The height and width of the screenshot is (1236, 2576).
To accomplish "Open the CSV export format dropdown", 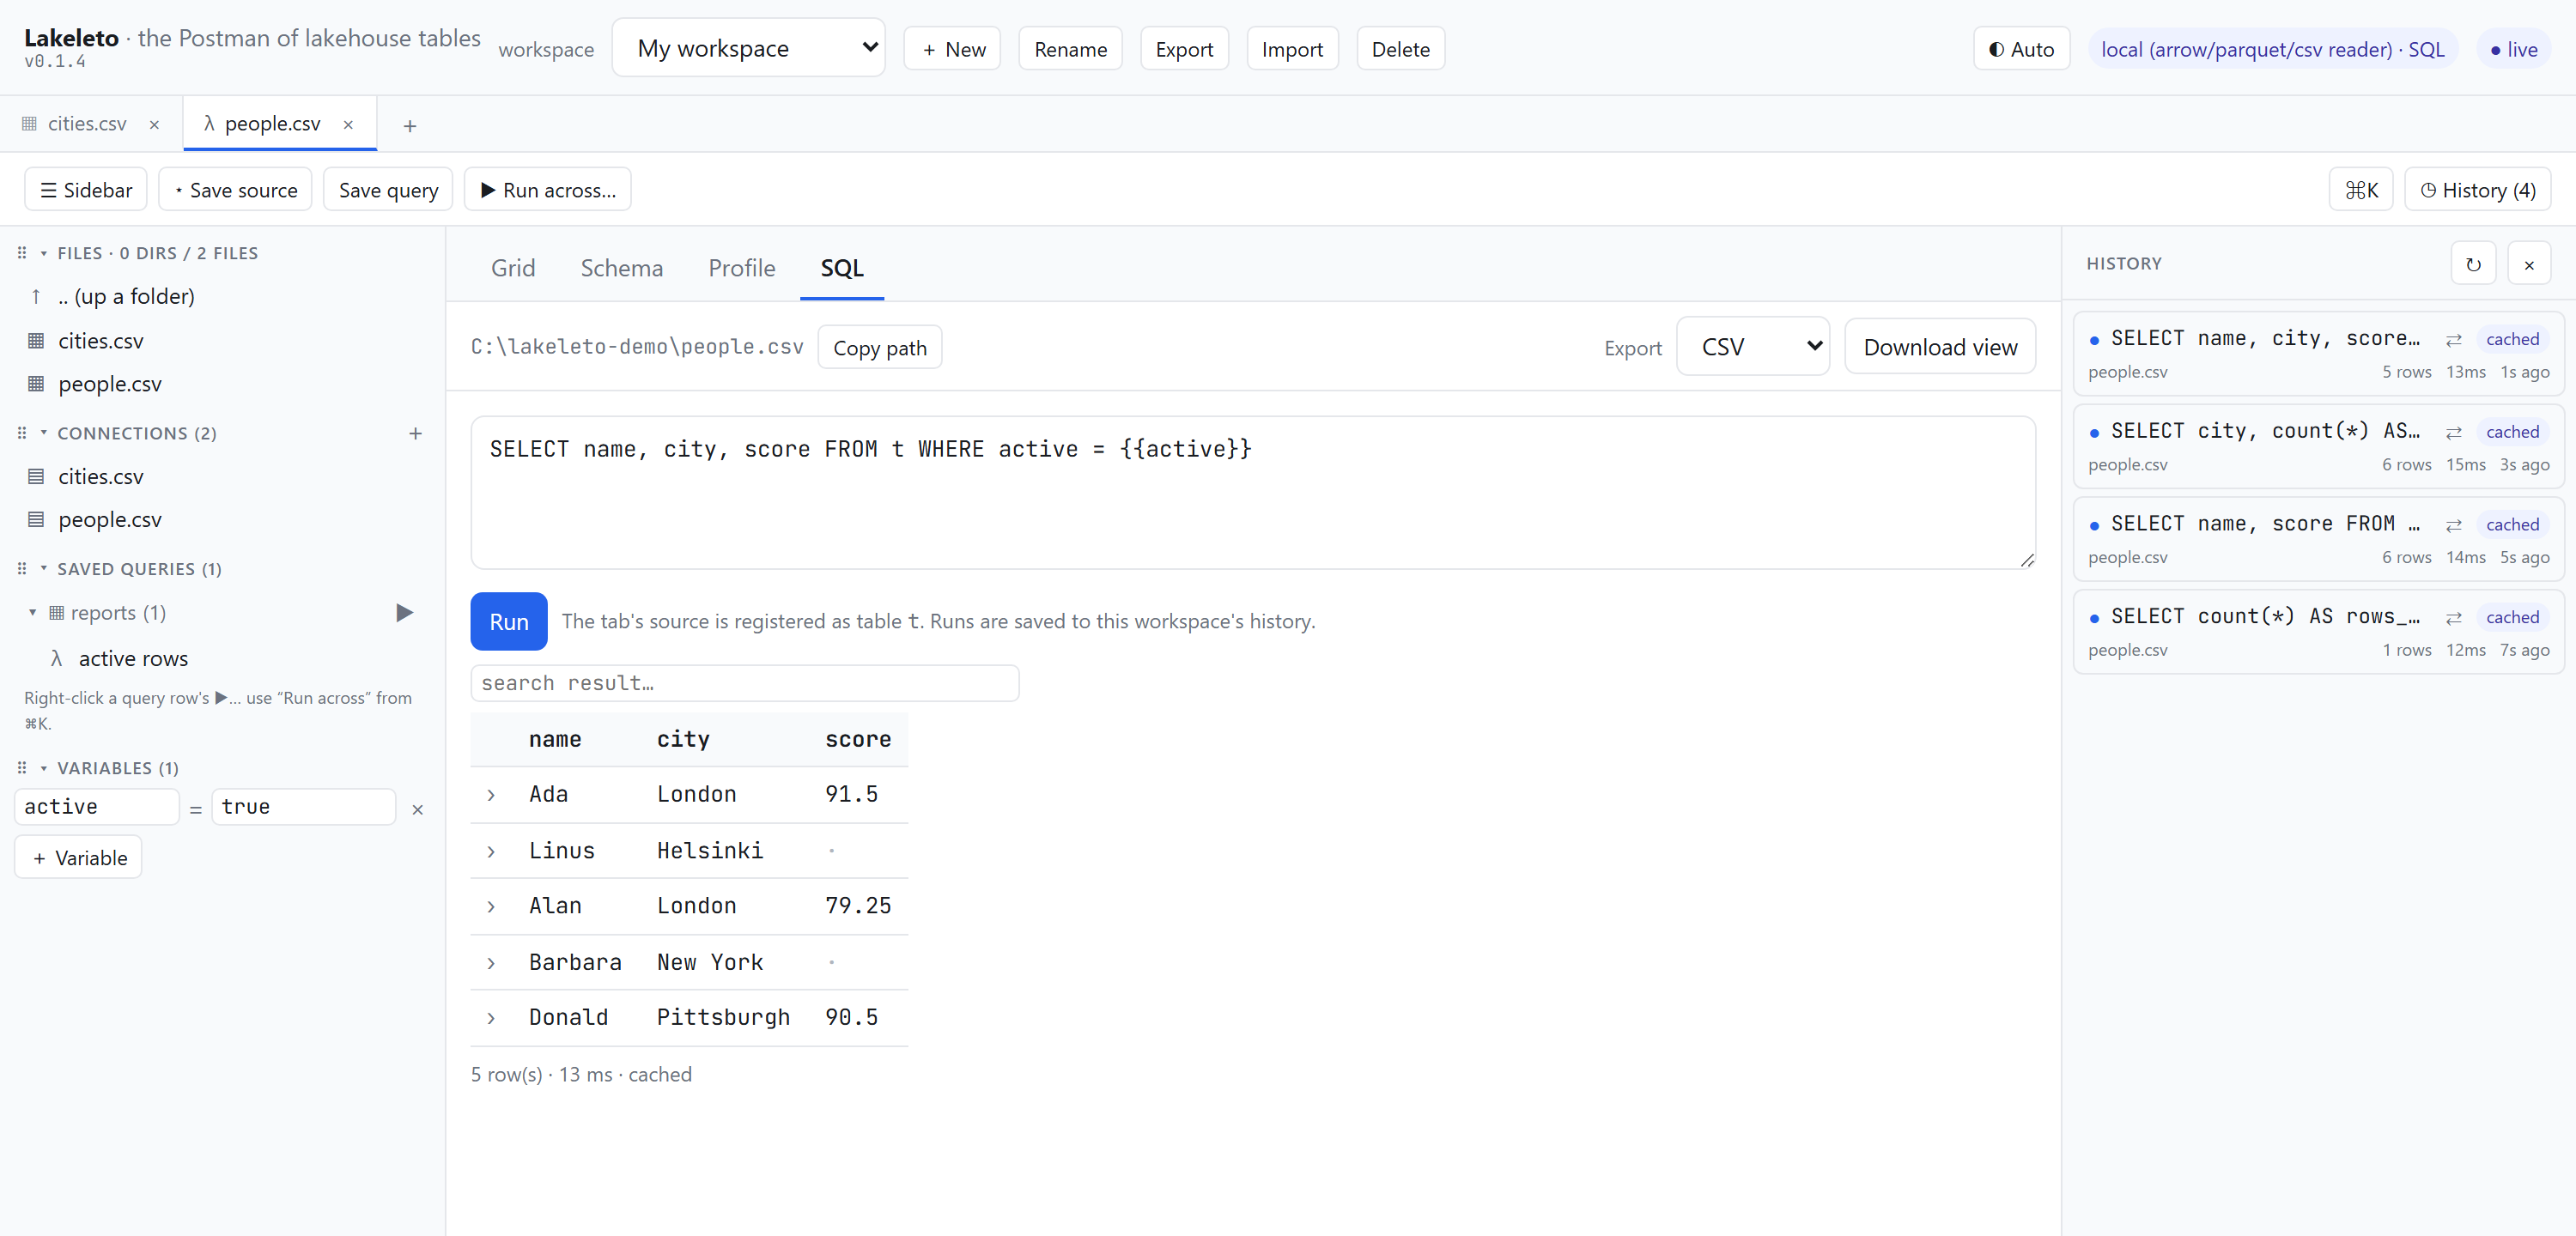I will (x=1753, y=347).
